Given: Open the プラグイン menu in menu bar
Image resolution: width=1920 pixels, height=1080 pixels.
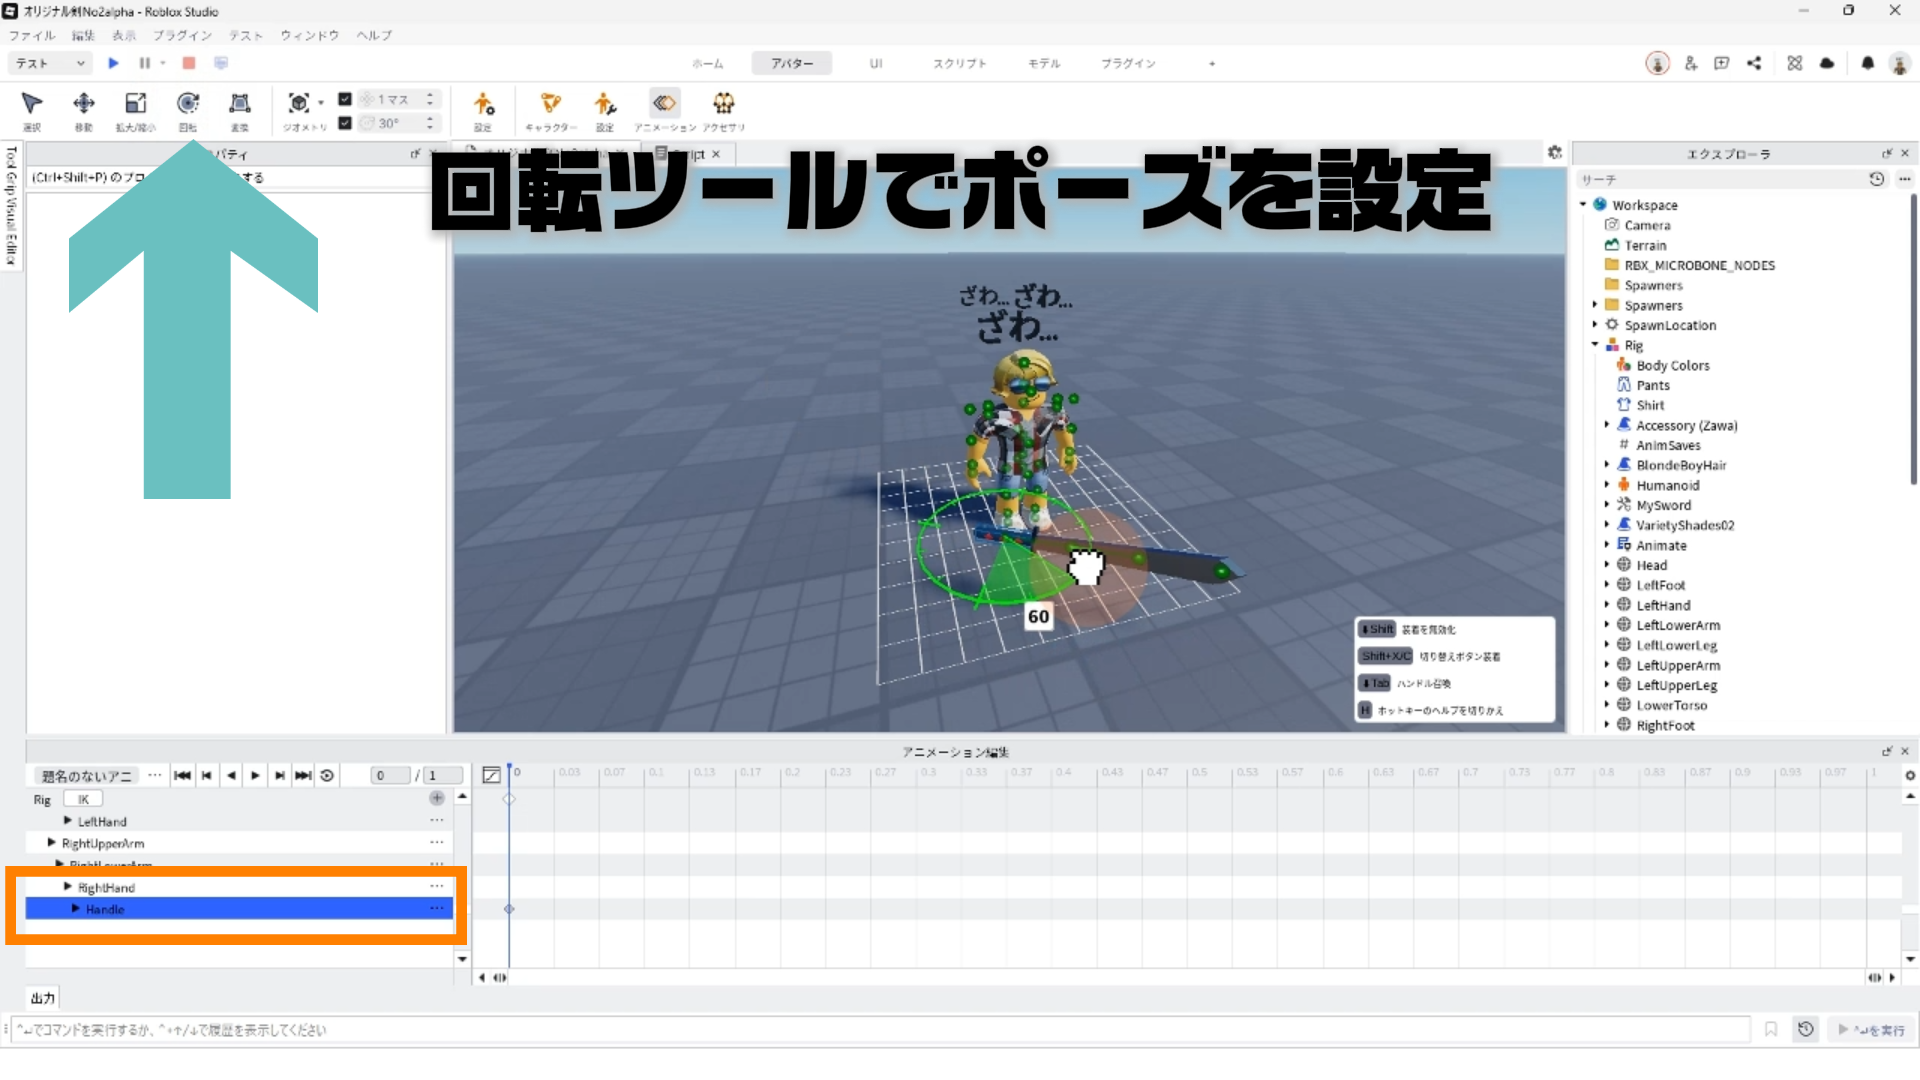Looking at the screenshot, I should [182, 35].
